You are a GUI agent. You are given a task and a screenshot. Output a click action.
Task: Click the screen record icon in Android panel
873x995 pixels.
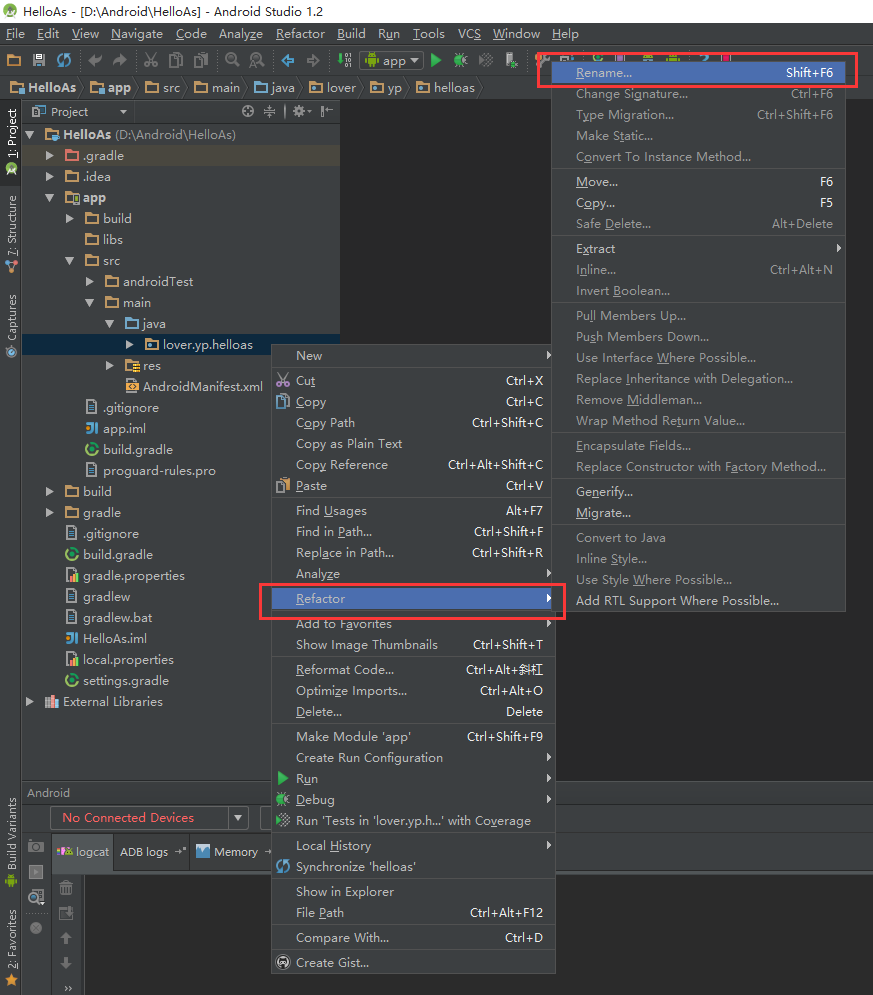pos(36,872)
